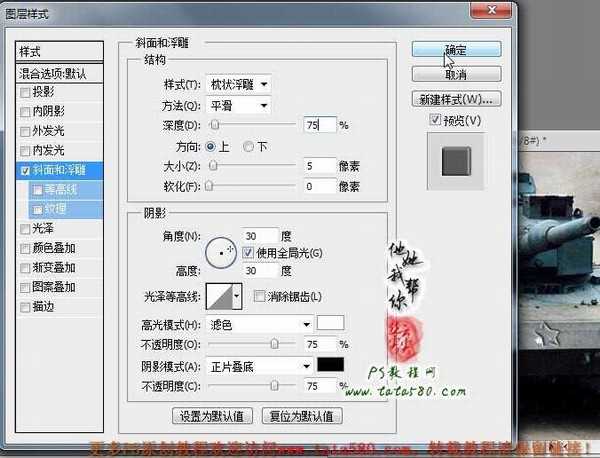Open the 方法 technique dropdown 平滑
This screenshot has width=600, height=458.
(238, 105)
